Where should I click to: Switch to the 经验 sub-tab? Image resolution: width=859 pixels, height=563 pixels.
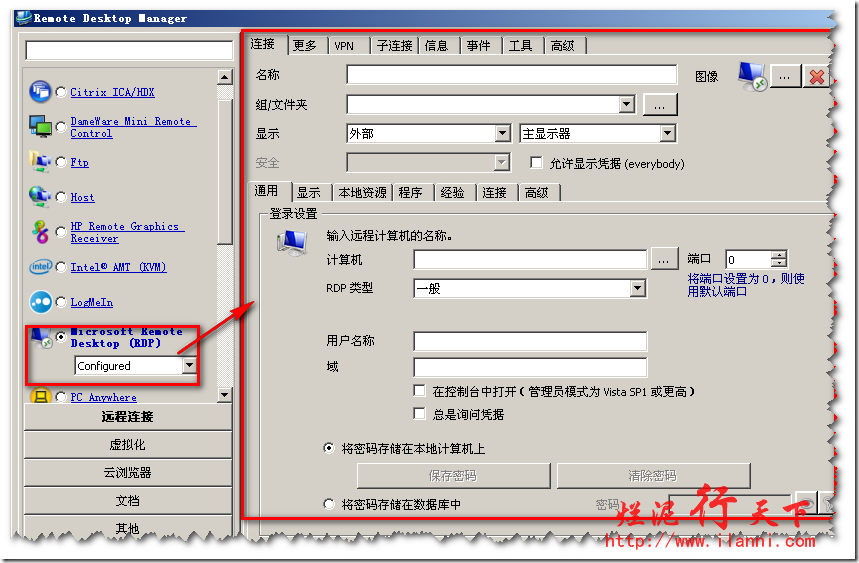click(x=453, y=192)
